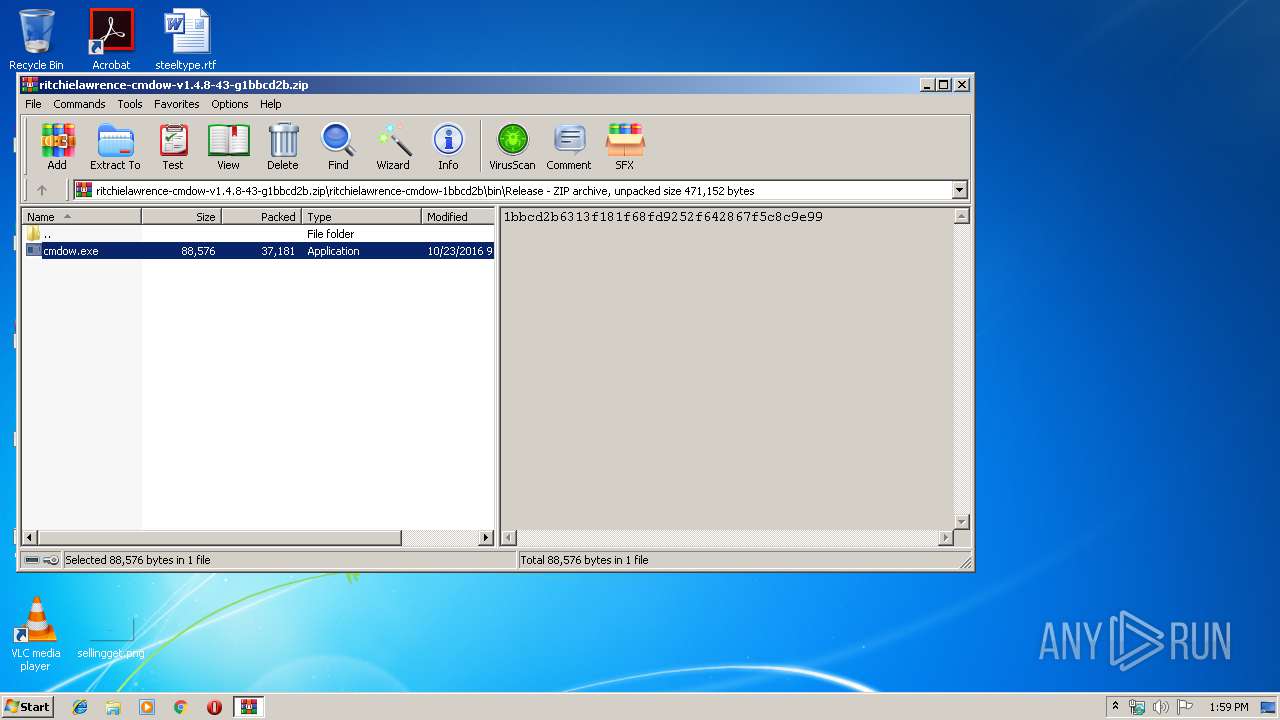Show archive Info icon
Image resolution: width=1280 pixels, height=720 pixels.
pyautogui.click(x=448, y=146)
